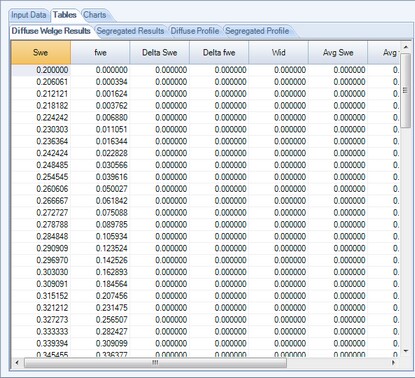Select fwe cell 0.089785
This screenshot has width=415, height=378.
click(x=100, y=225)
